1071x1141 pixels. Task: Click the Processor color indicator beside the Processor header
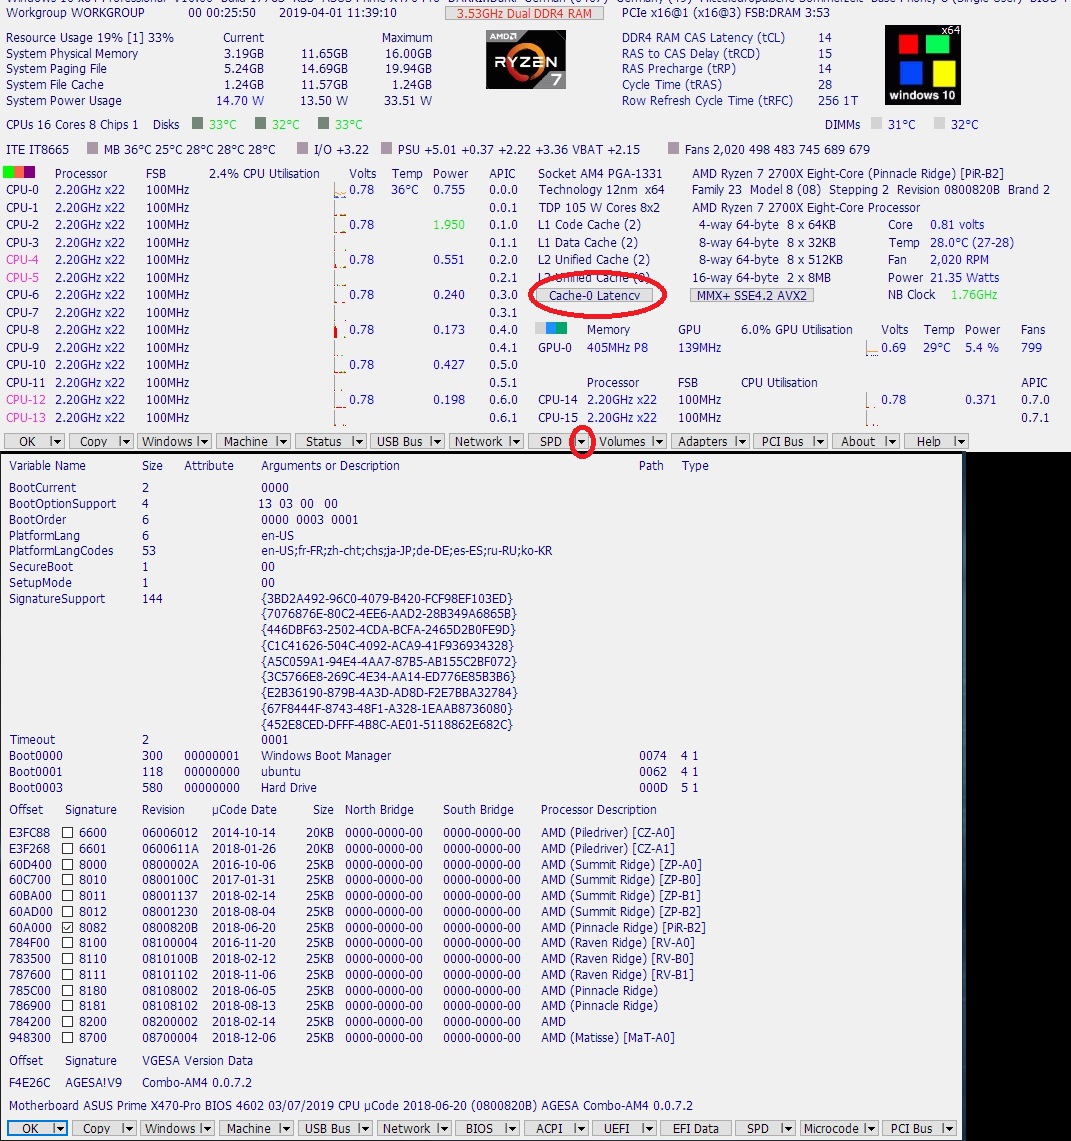pos(19,172)
